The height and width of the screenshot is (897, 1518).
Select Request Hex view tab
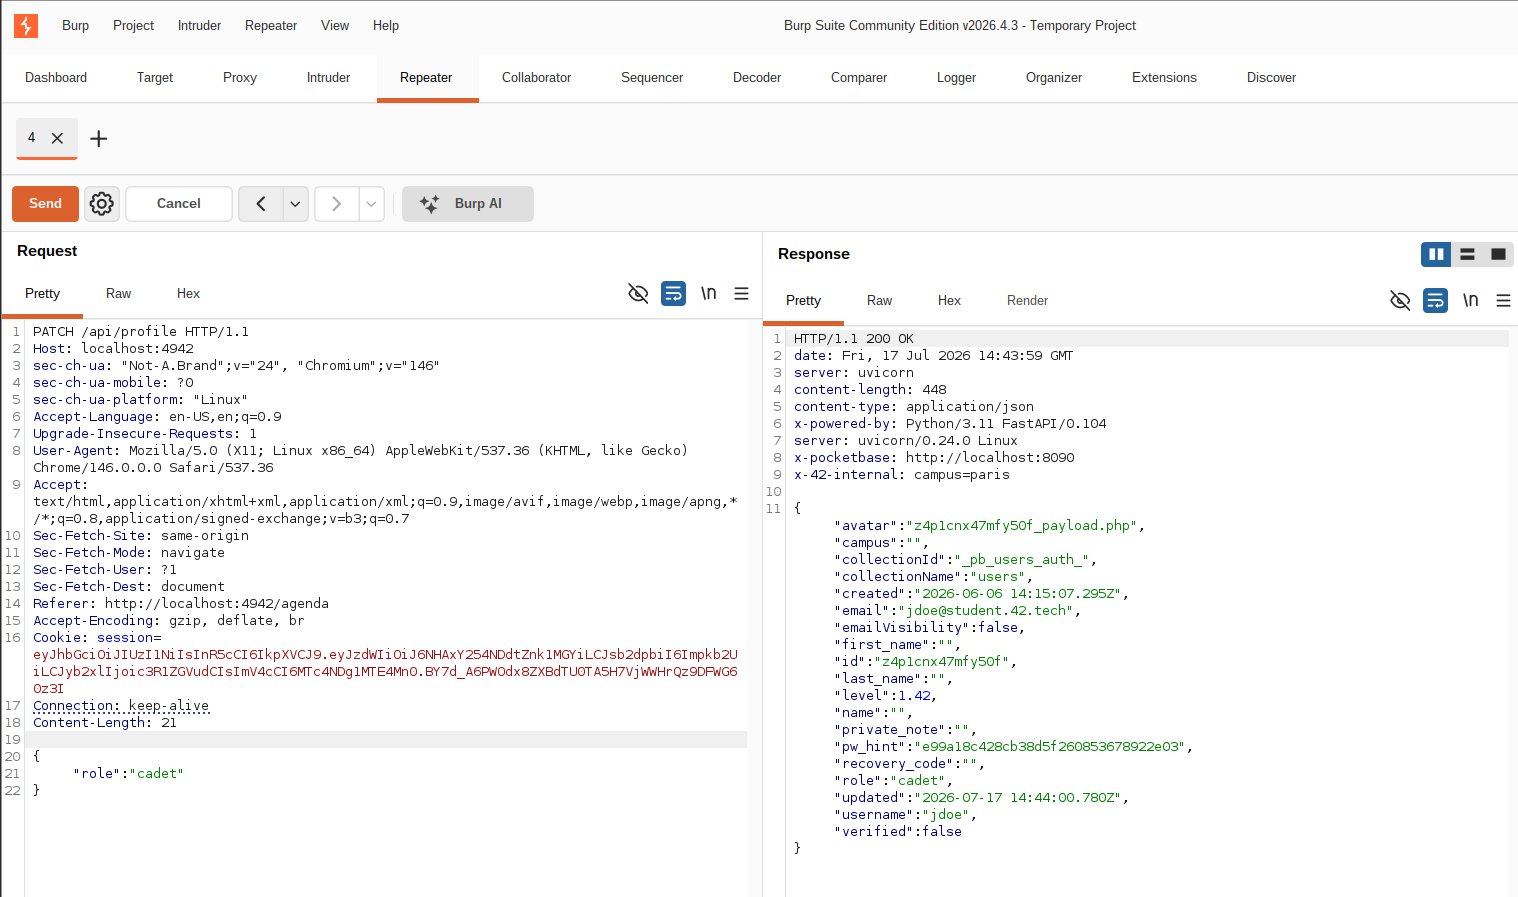pos(189,294)
